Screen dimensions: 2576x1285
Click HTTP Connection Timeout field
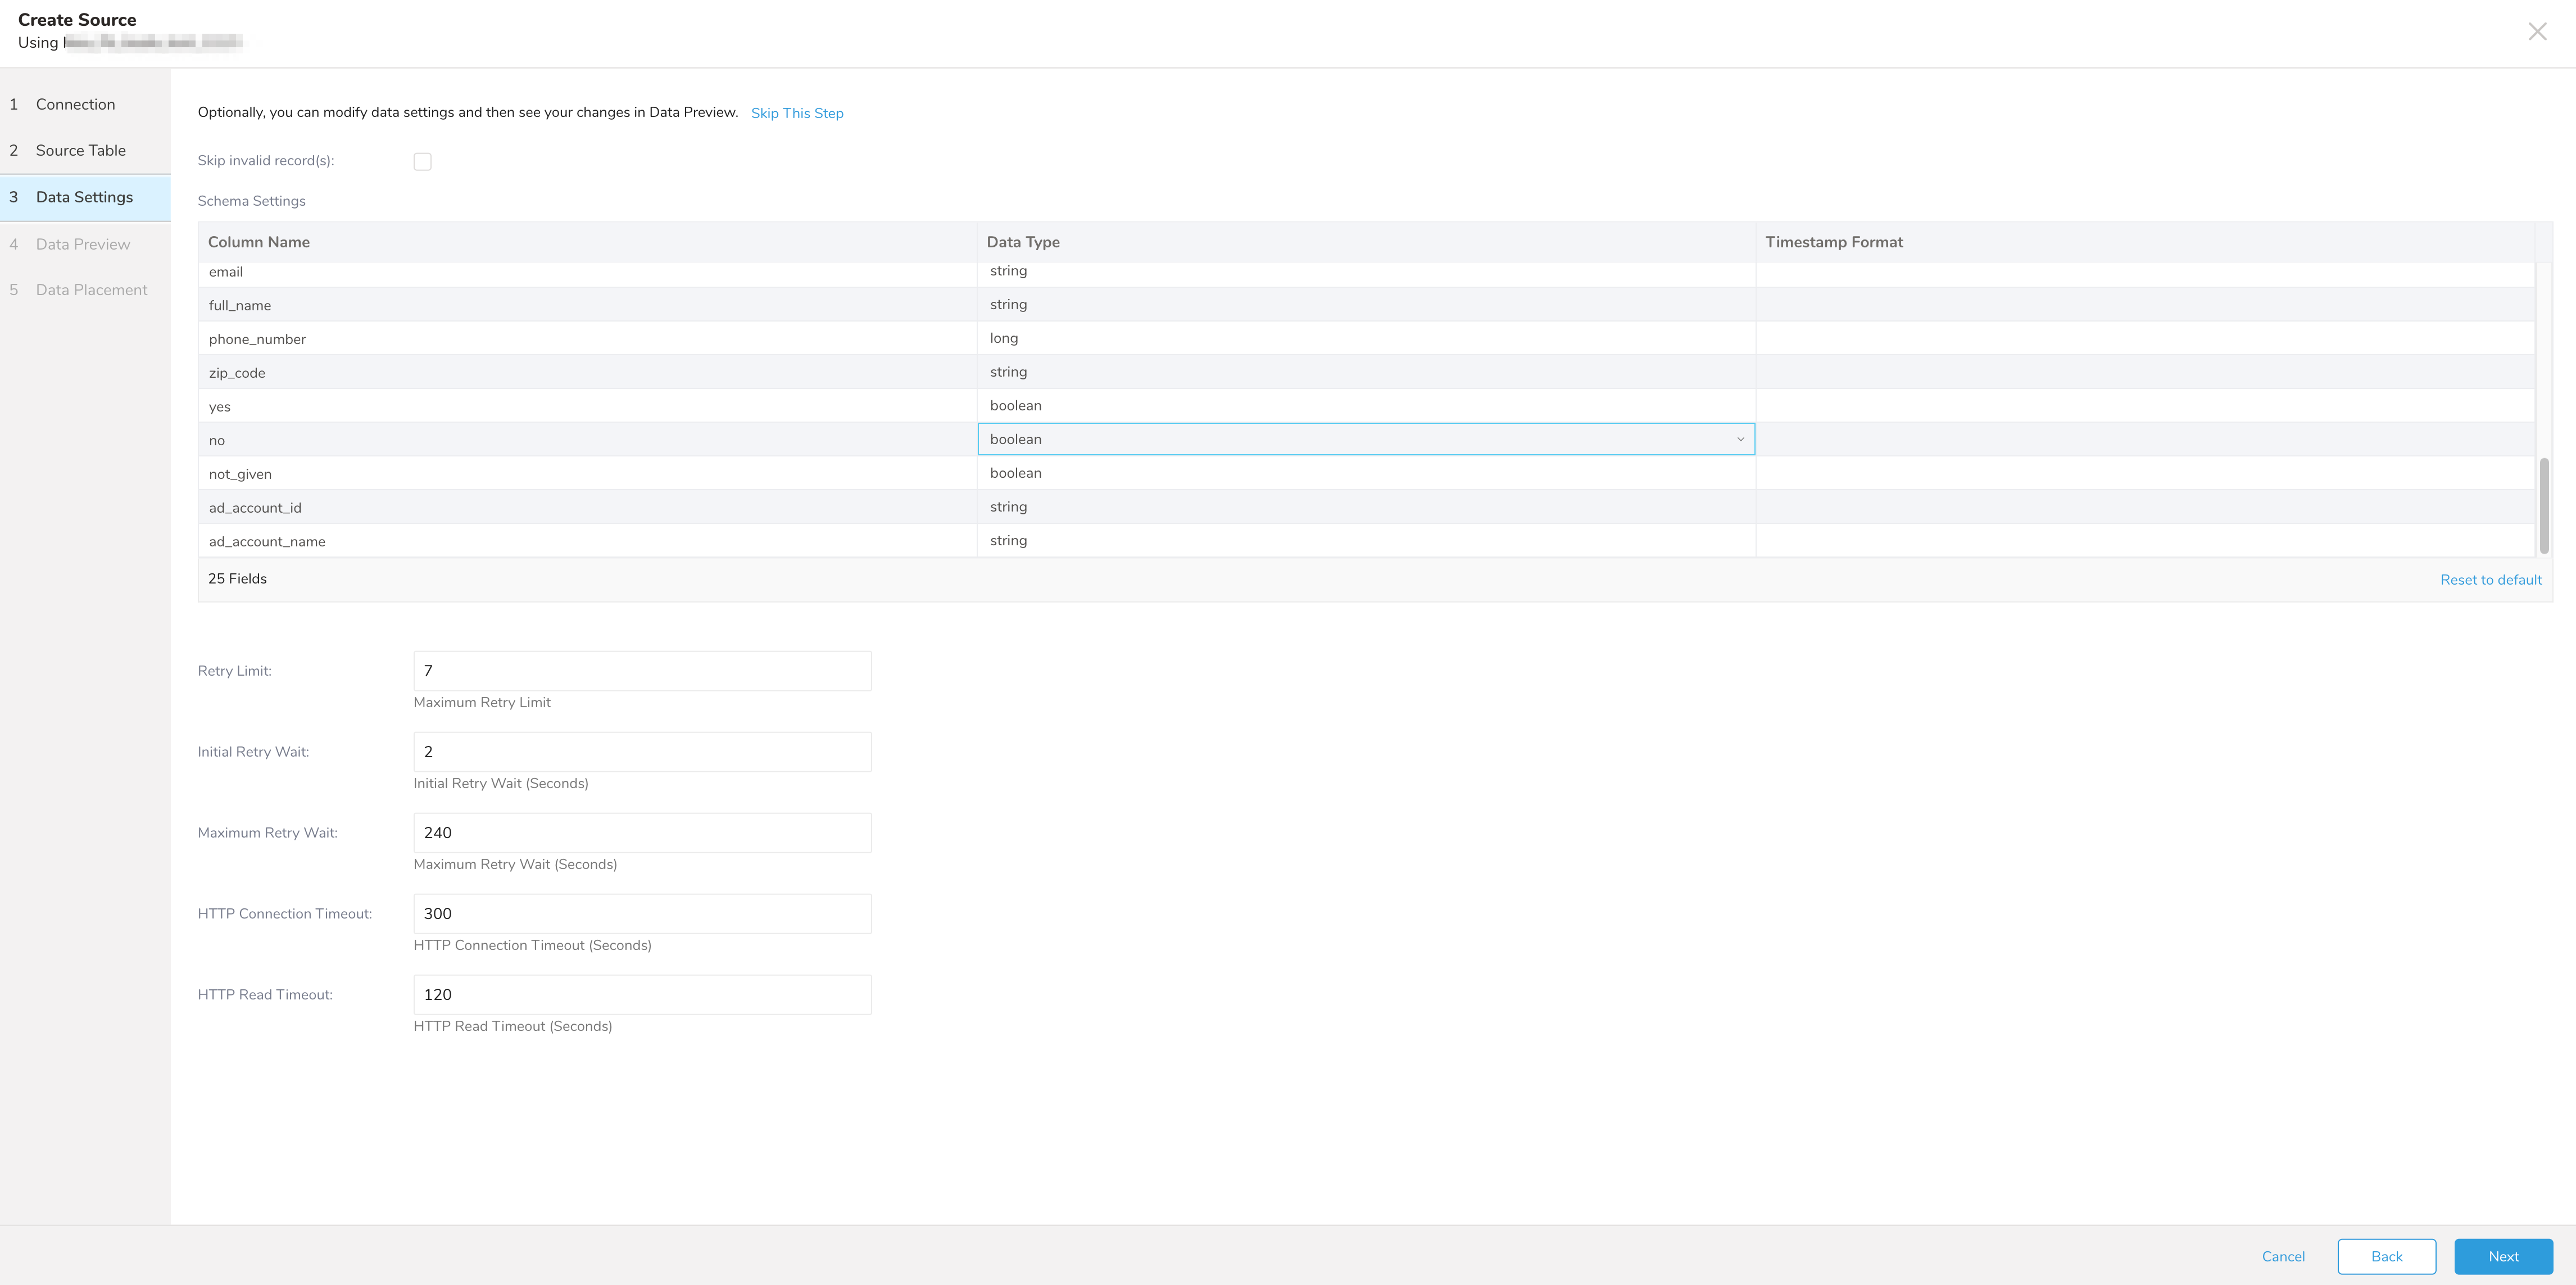[642, 914]
